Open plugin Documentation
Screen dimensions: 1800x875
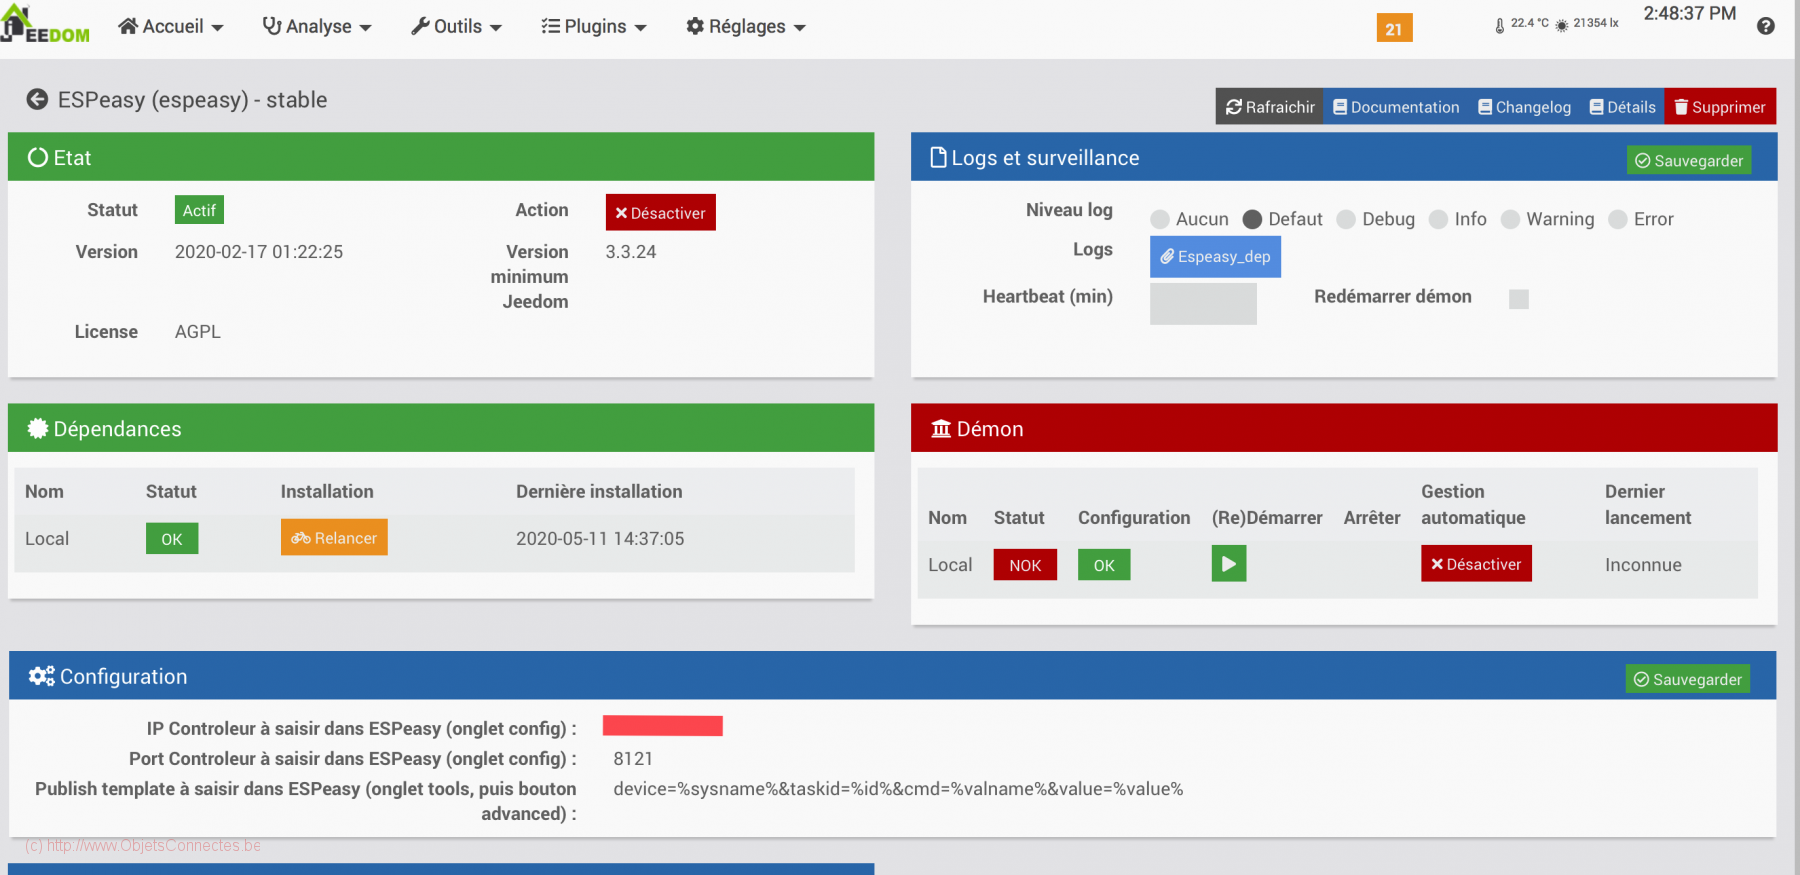[1396, 106]
